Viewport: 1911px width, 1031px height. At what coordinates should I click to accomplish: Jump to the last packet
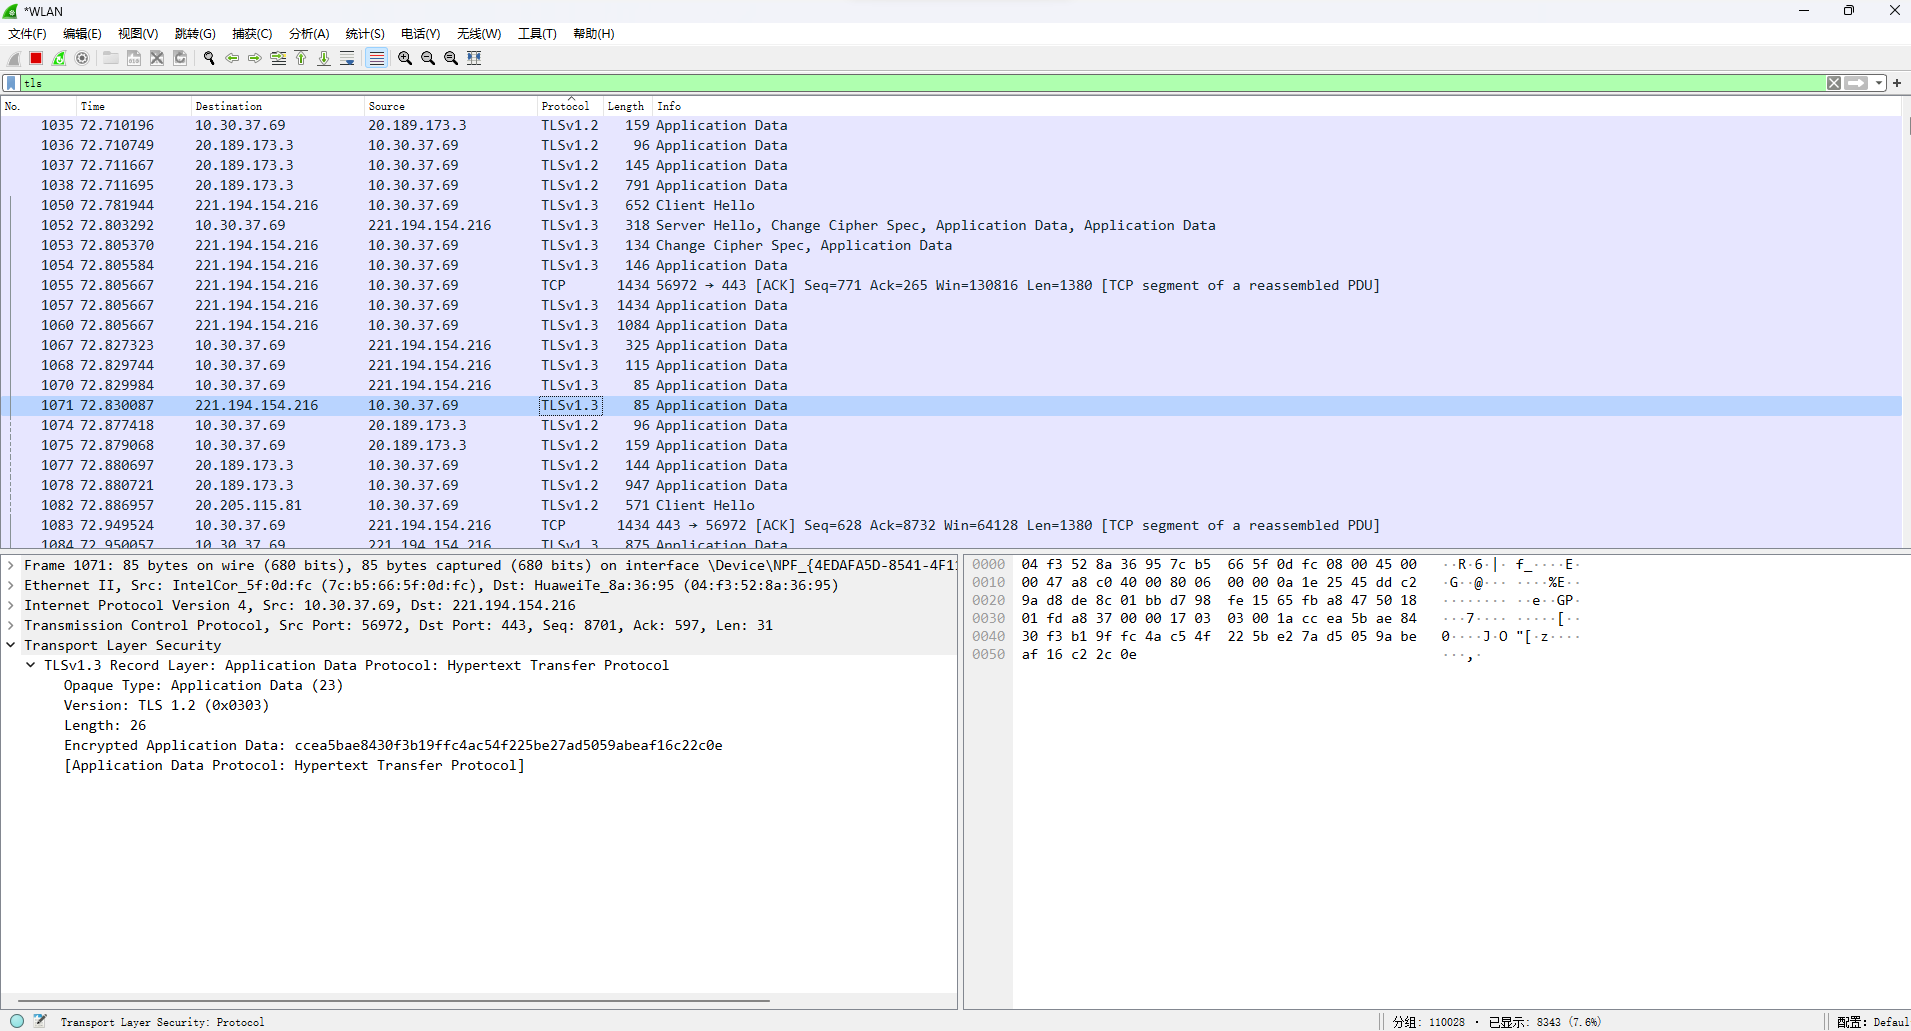[324, 58]
